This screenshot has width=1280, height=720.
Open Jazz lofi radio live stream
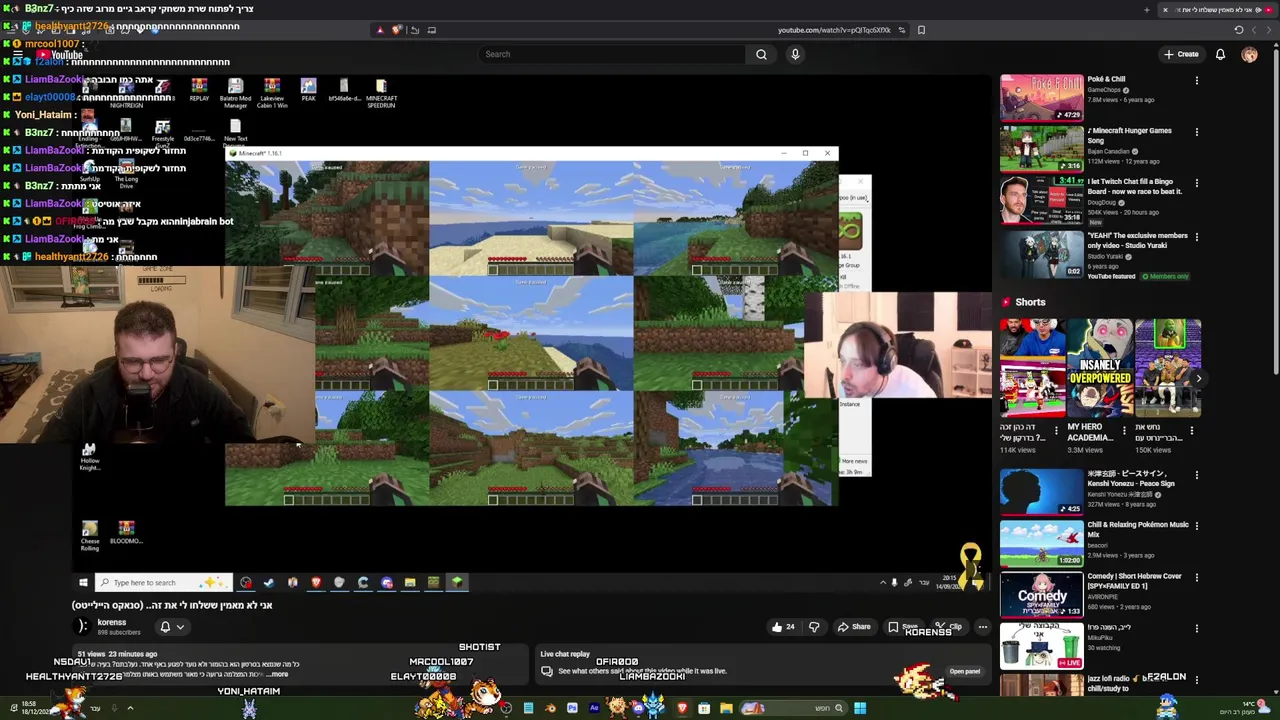coord(1041,687)
